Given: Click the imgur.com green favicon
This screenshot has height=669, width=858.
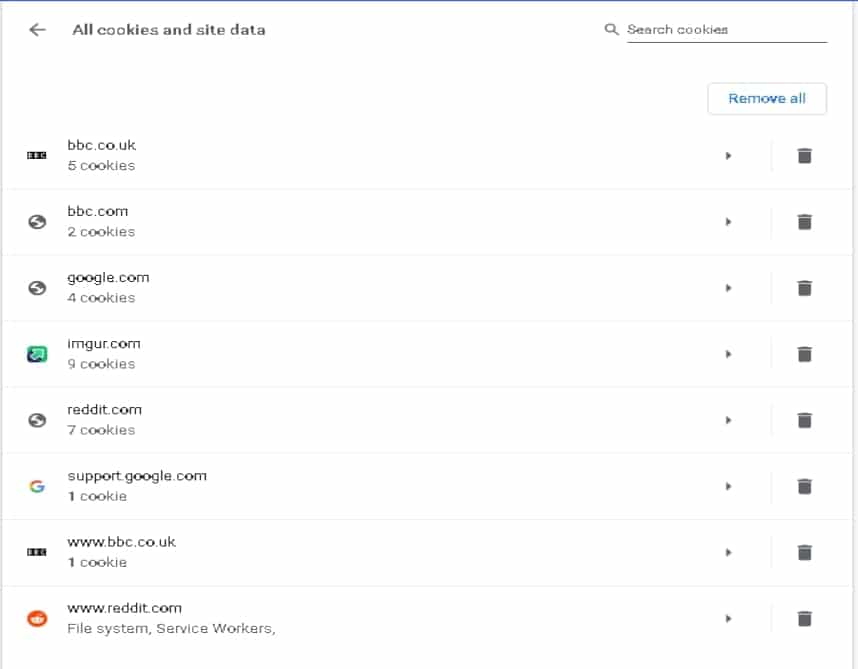Looking at the screenshot, I should click(37, 354).
